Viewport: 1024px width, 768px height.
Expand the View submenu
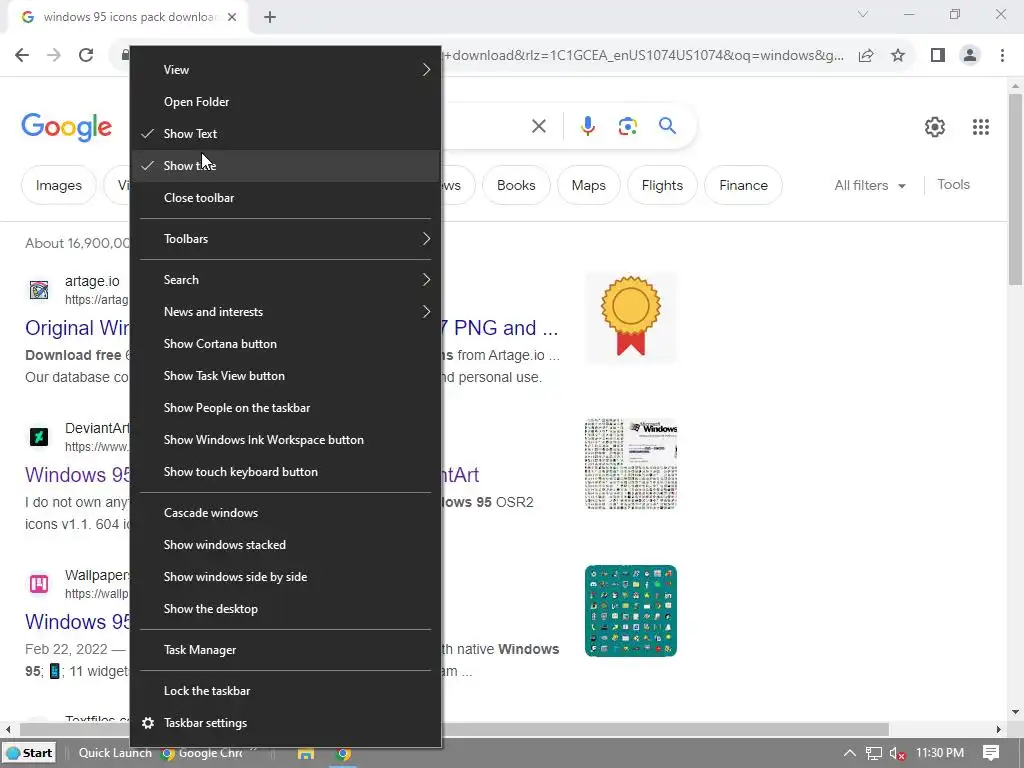coord(285,70)
